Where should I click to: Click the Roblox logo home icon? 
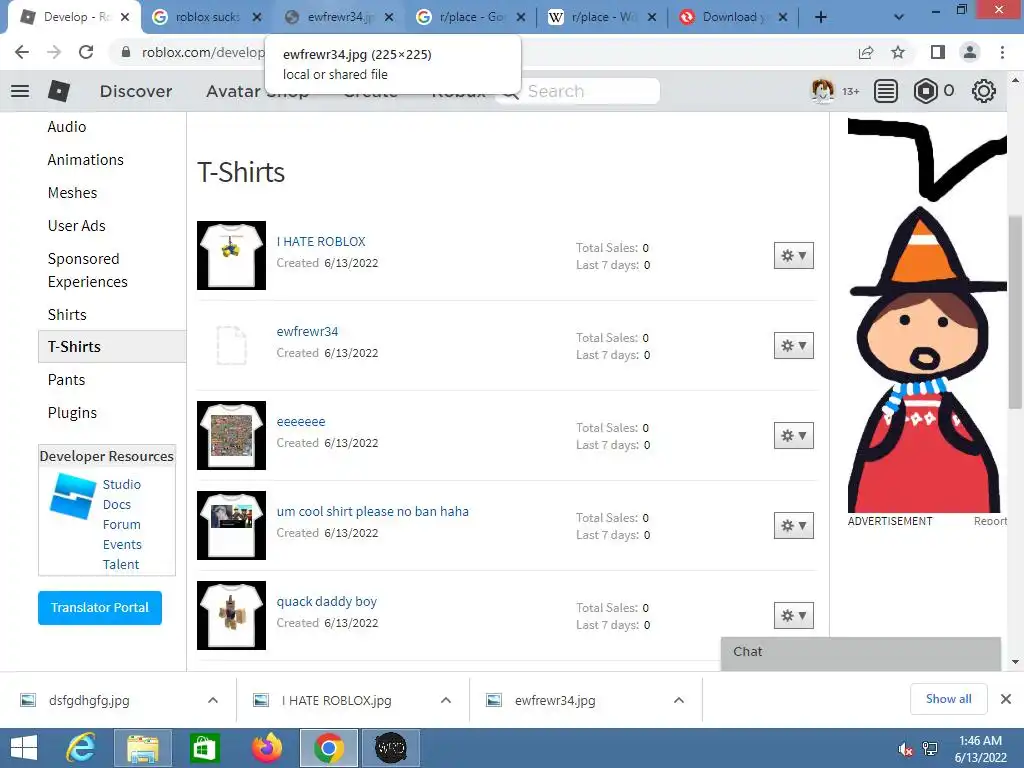(59, 91)
